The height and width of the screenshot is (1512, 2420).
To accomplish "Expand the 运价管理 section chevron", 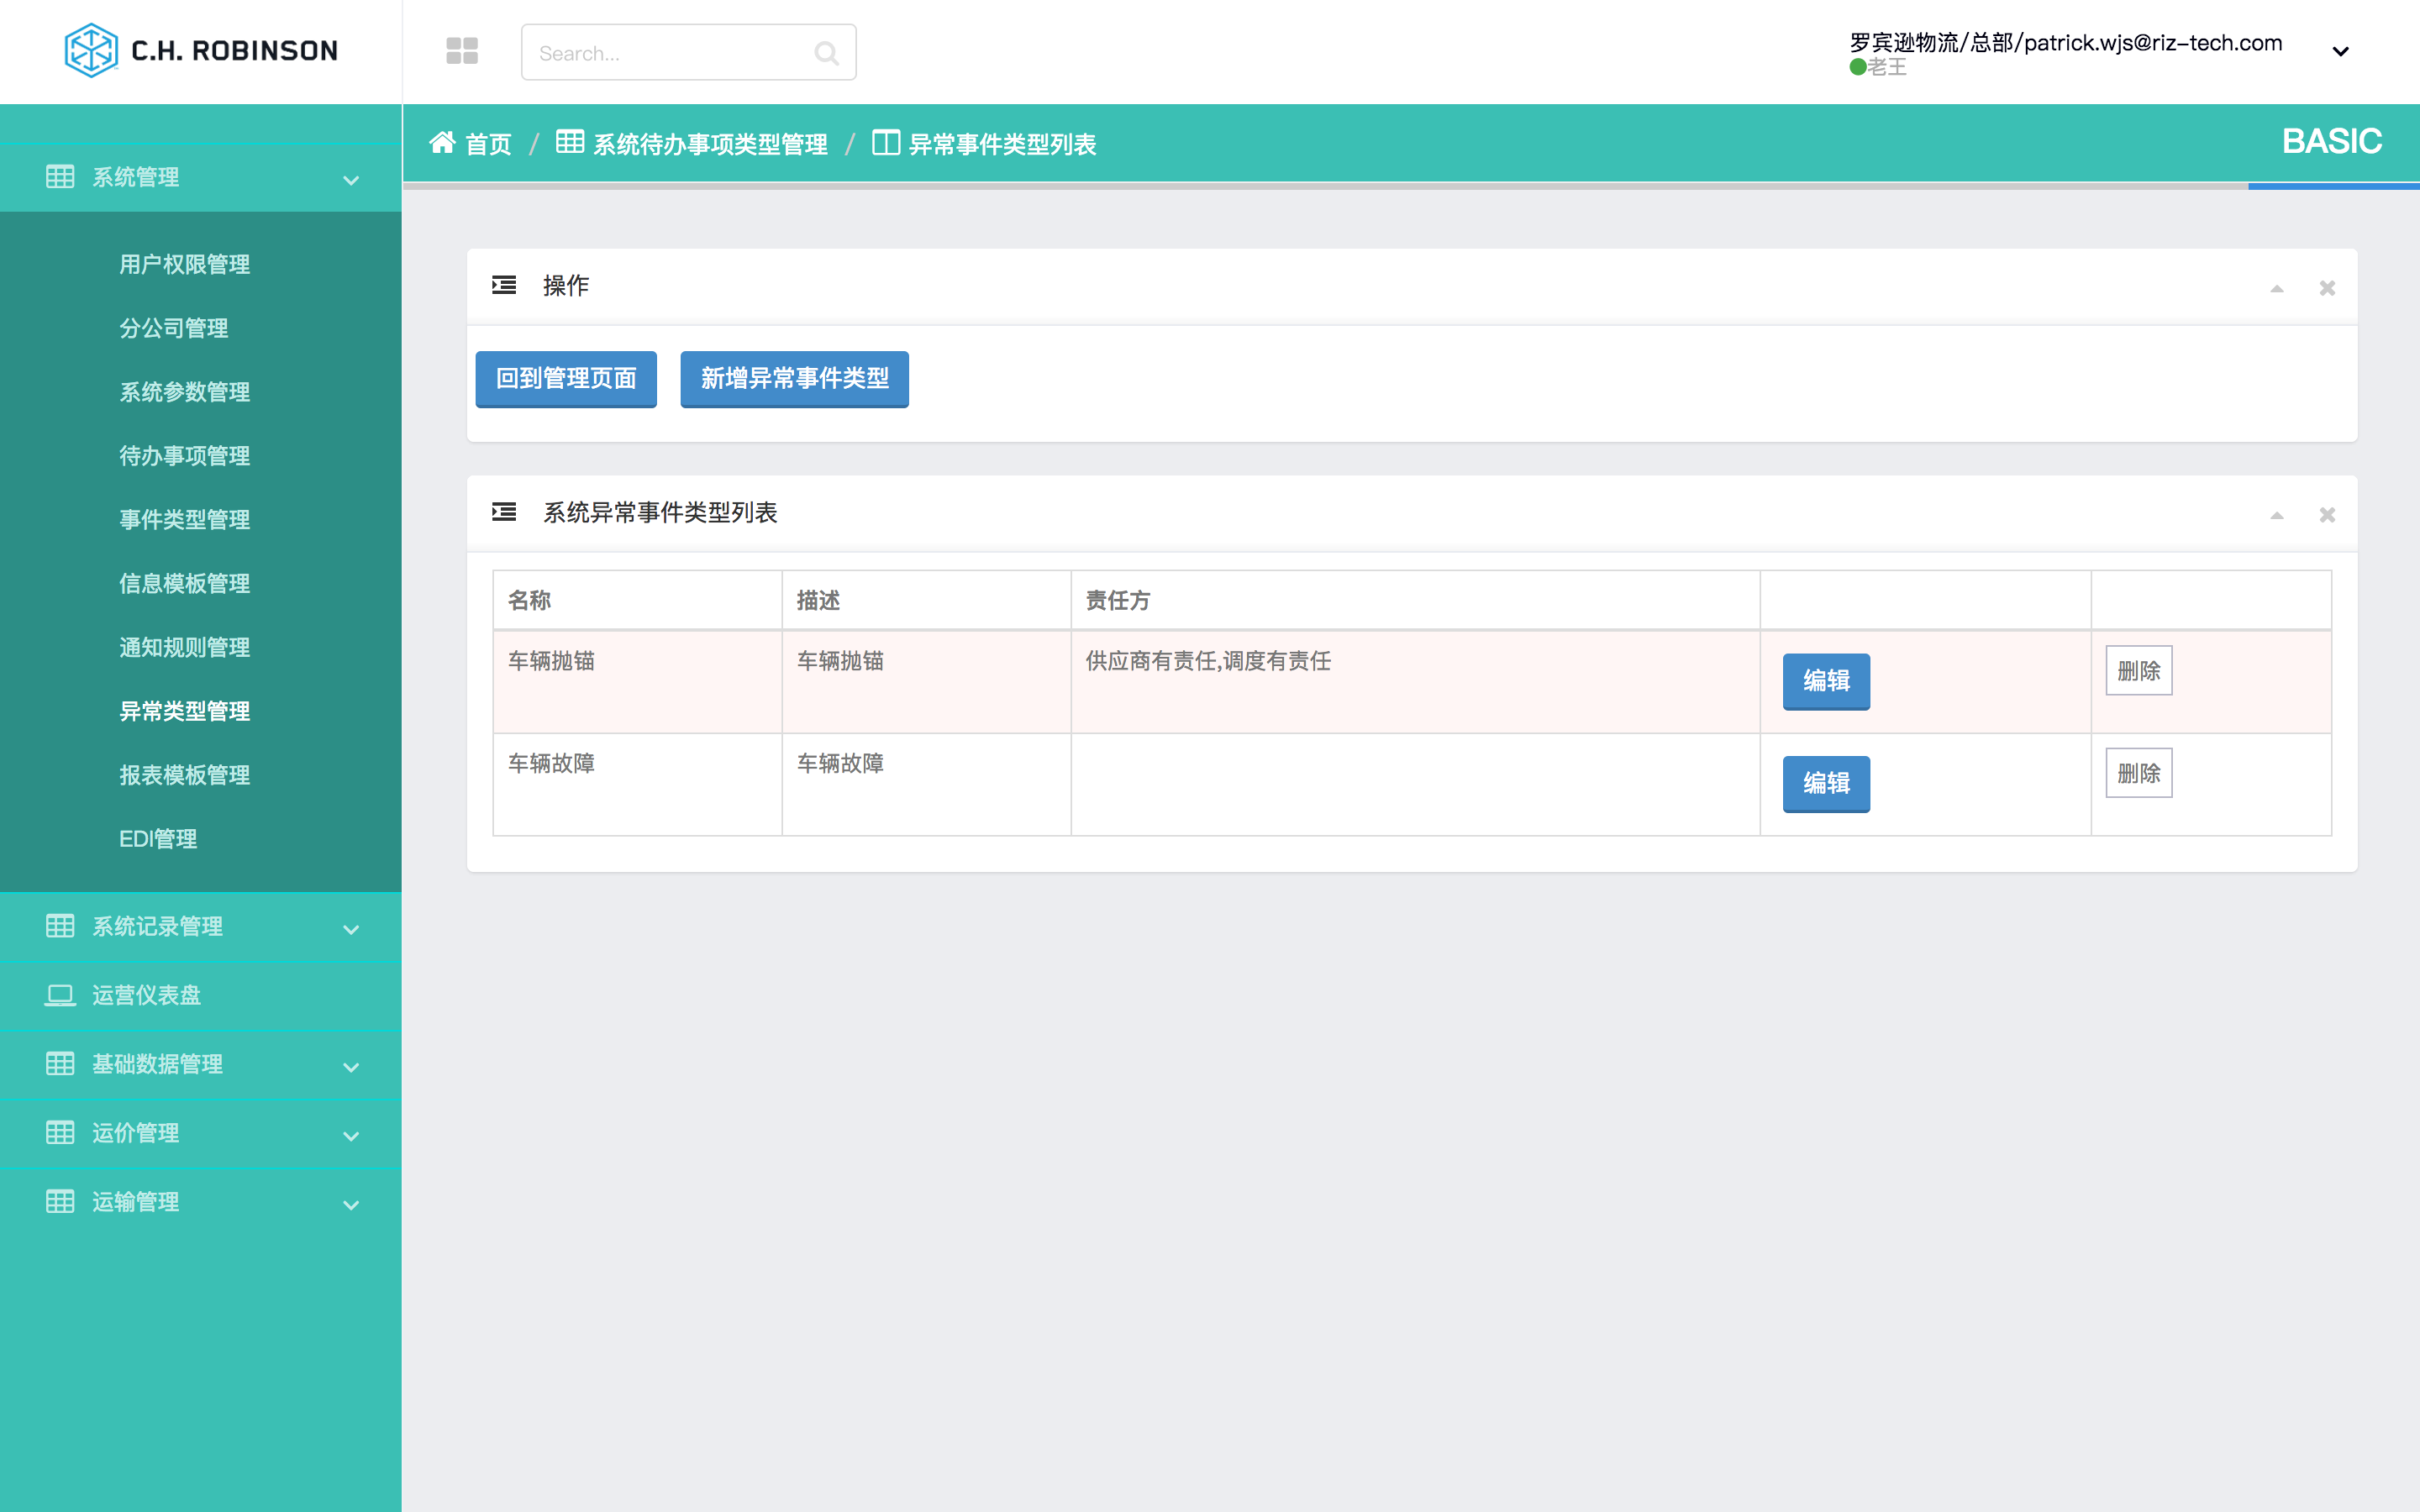I will coord(351,1136).
